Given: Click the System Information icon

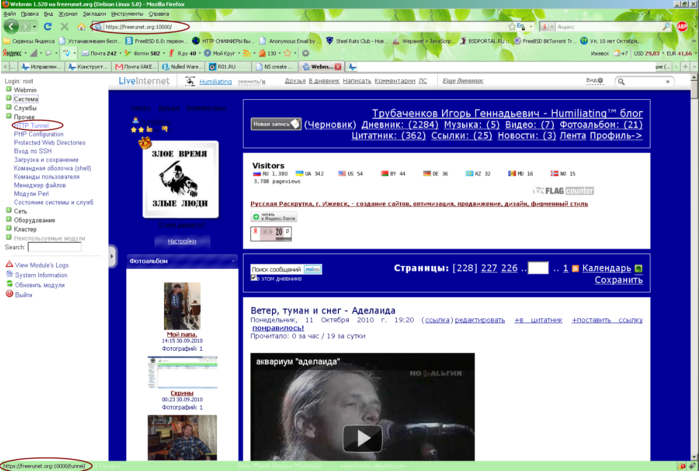Looking at the screenshot, I should coord(9,274).
